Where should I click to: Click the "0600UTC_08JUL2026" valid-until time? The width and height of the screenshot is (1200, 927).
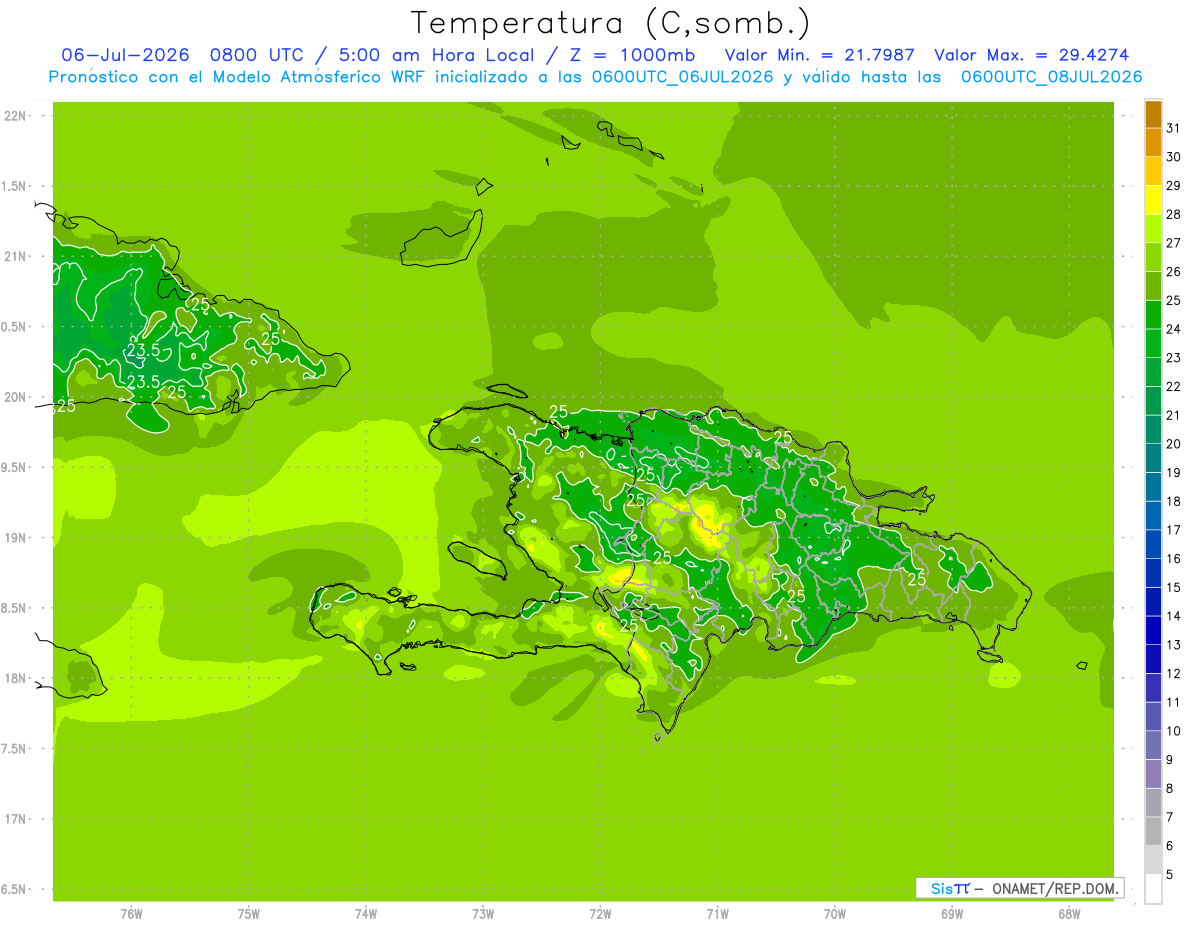[x=1051, y=77]
